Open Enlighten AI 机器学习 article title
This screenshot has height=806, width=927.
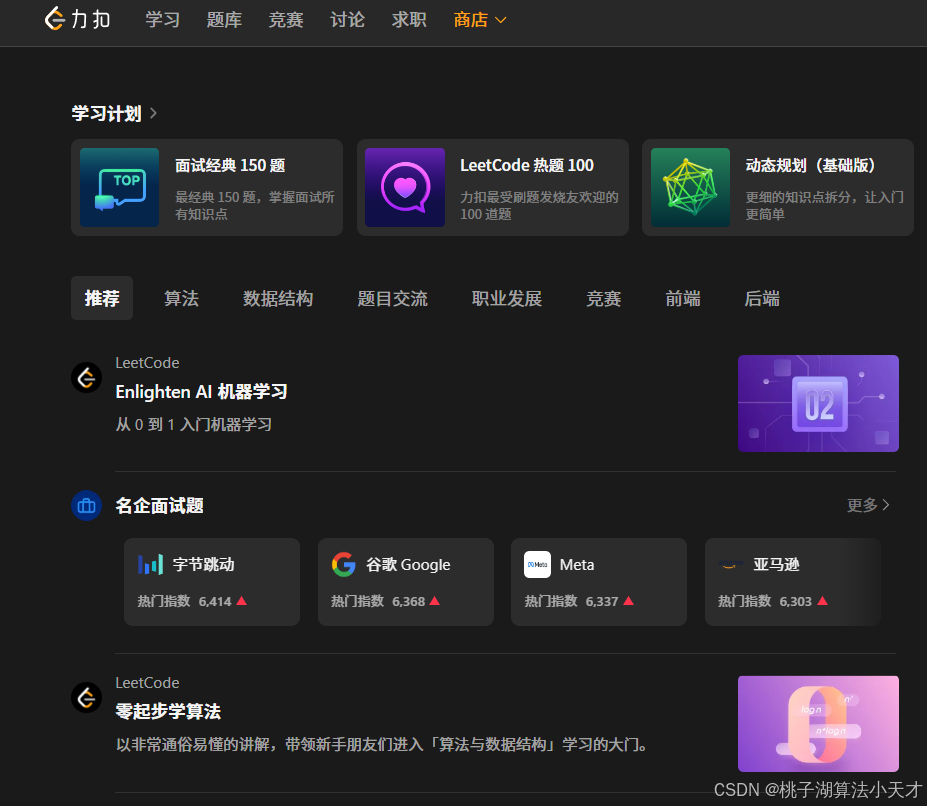pos(201,391)
